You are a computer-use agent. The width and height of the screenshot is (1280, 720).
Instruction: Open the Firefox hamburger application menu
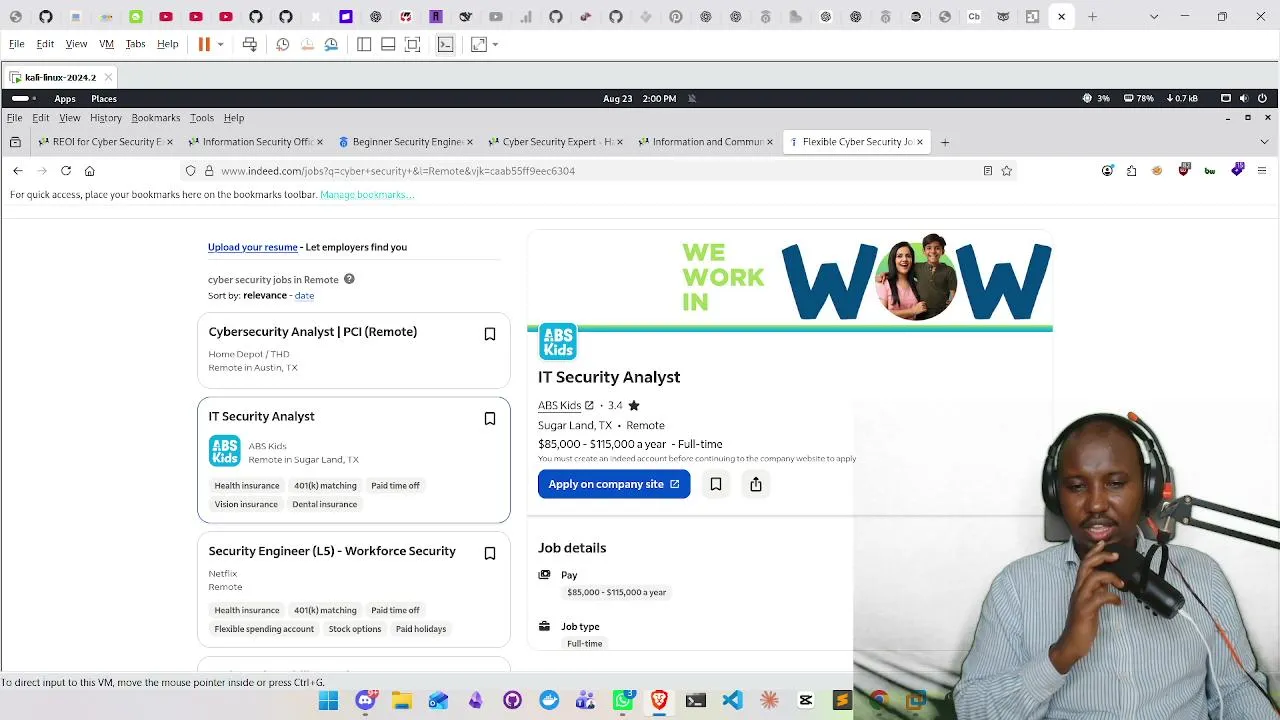click(1262, 171)
